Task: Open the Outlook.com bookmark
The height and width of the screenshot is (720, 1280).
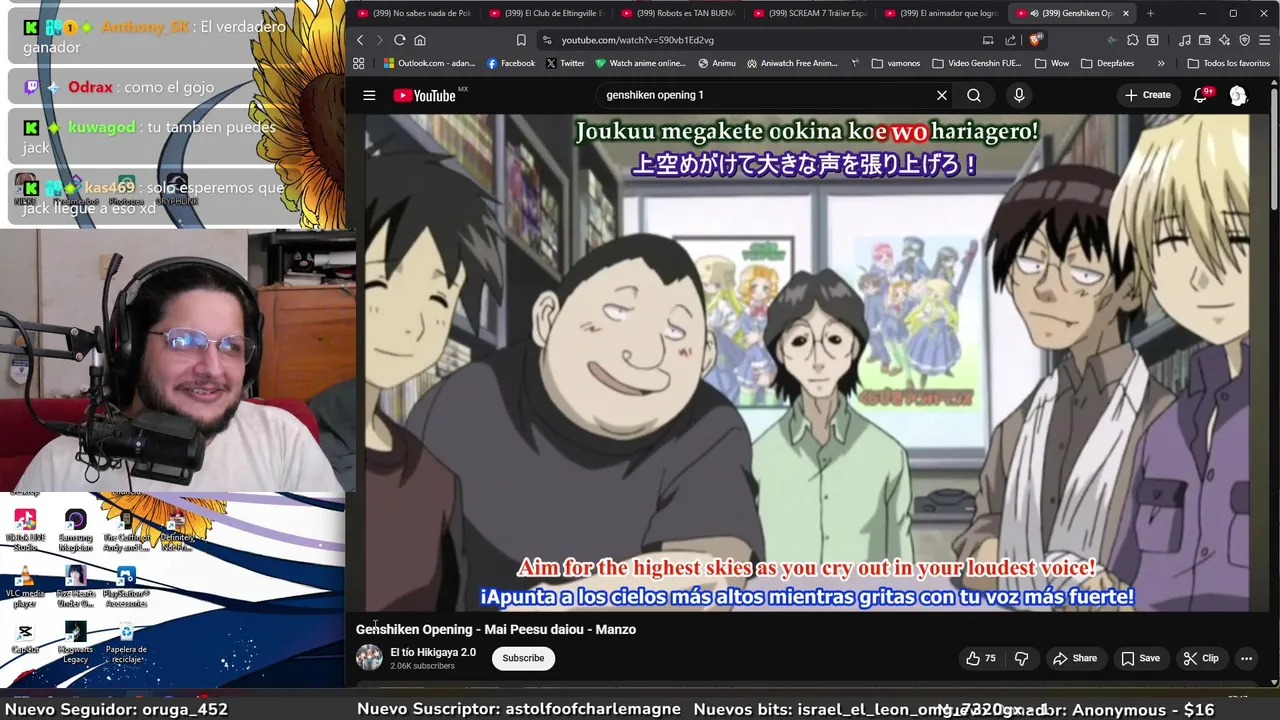Action: [x=429, y=63]
